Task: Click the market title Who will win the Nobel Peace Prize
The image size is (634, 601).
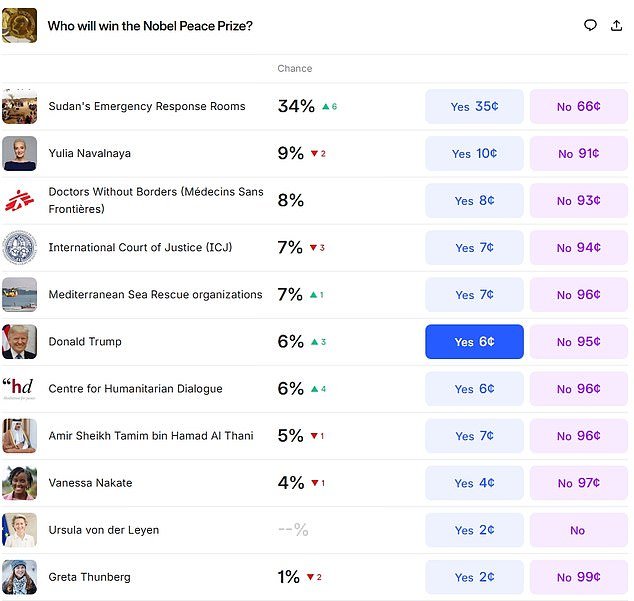Action: coord(150,25)
